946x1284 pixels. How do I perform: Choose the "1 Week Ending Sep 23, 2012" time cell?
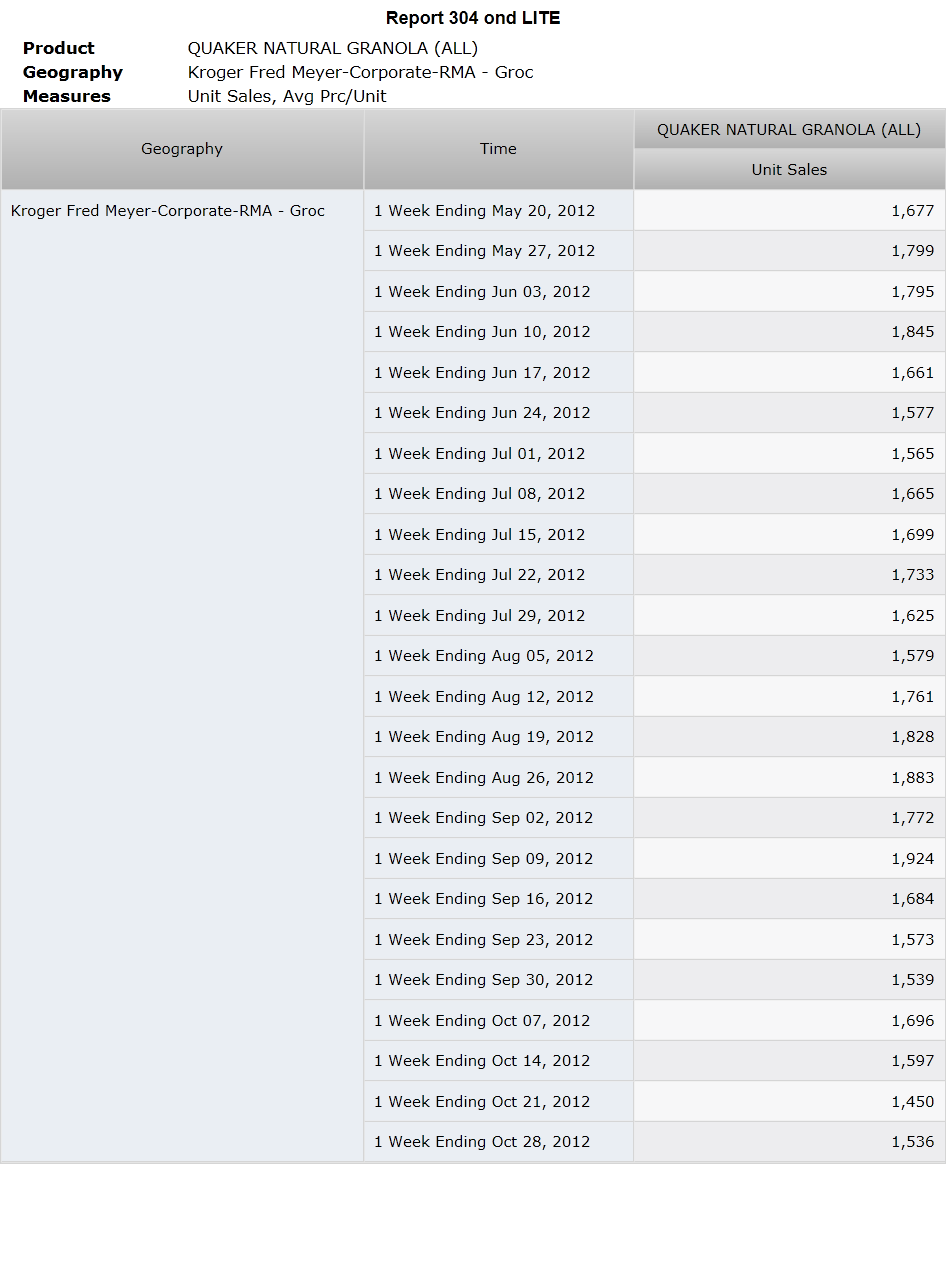click(x=498, y=939)
